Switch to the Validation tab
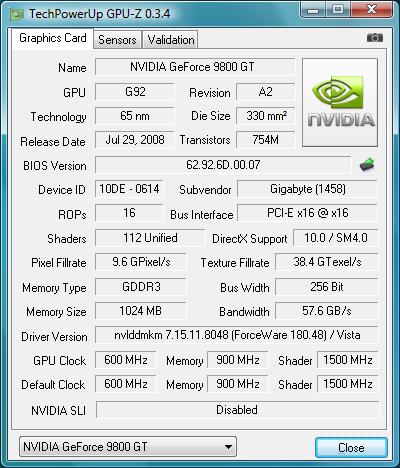This screenshot has width=400, height=468. point(171,40)
